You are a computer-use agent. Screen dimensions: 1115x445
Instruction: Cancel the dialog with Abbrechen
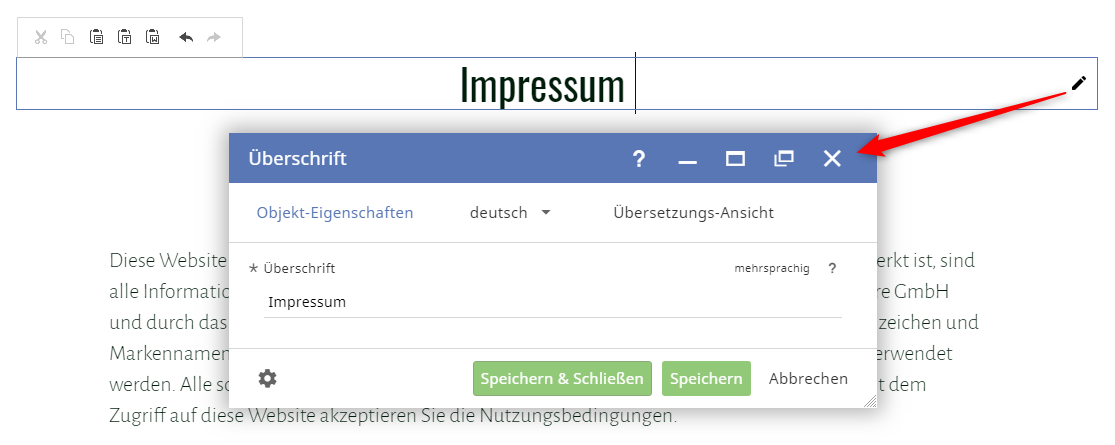[x=808, y=379]
